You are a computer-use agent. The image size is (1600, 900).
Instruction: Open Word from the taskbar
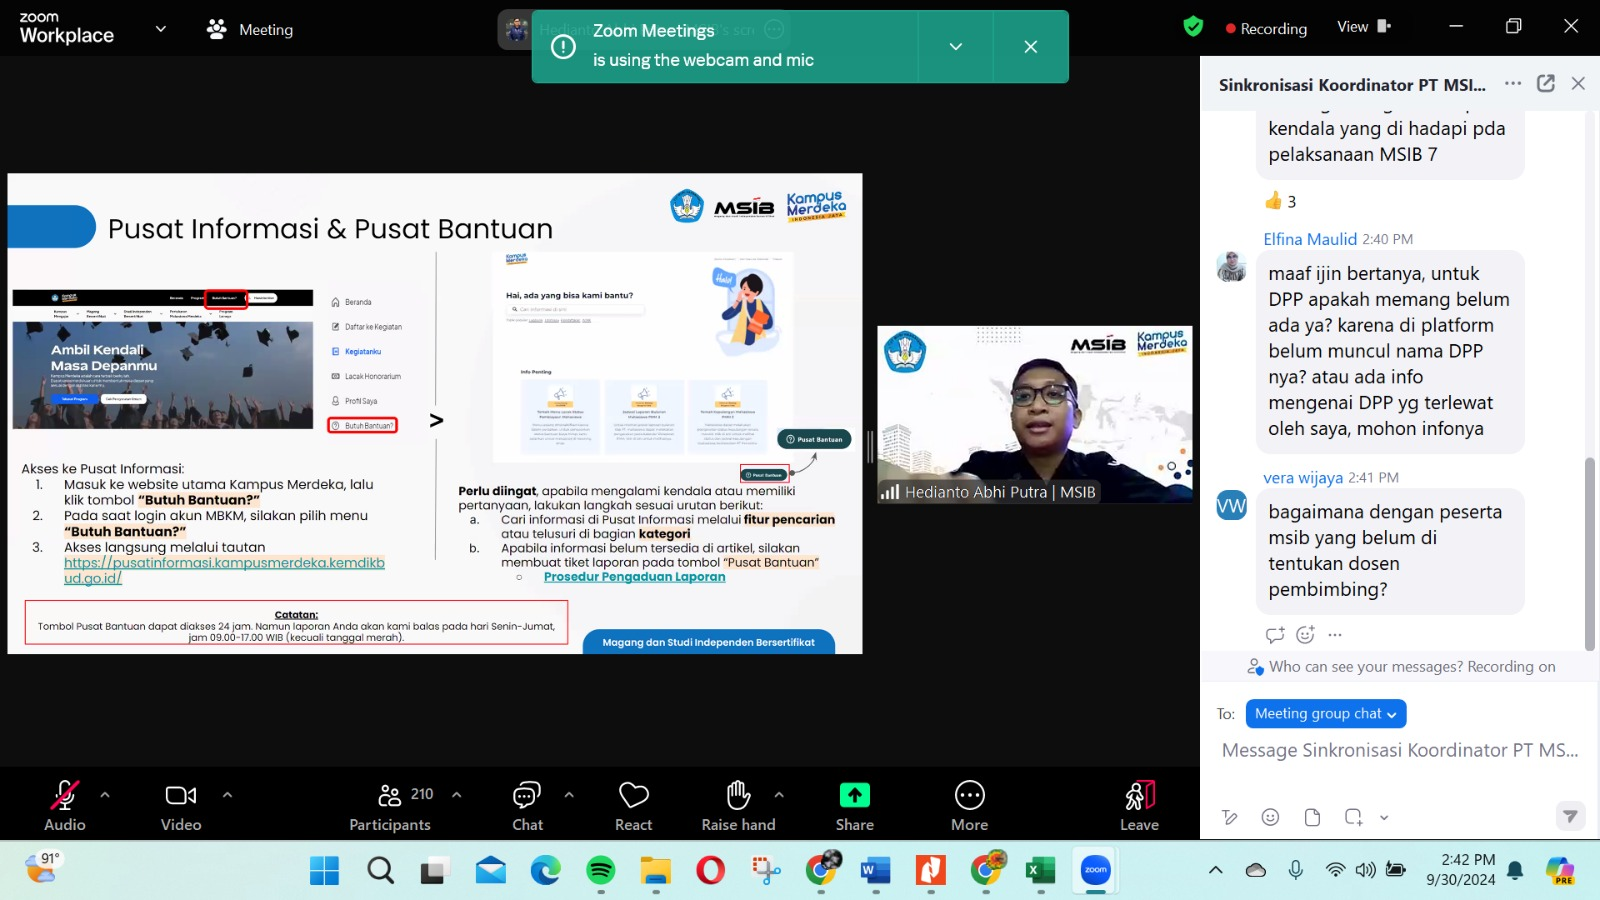click(875, 871)
